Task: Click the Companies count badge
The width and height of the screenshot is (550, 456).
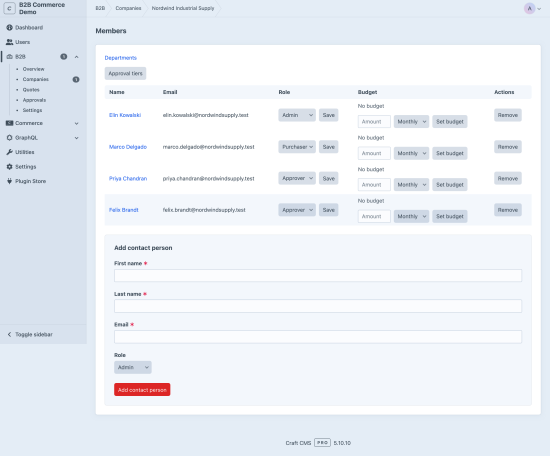Action: 76,79
